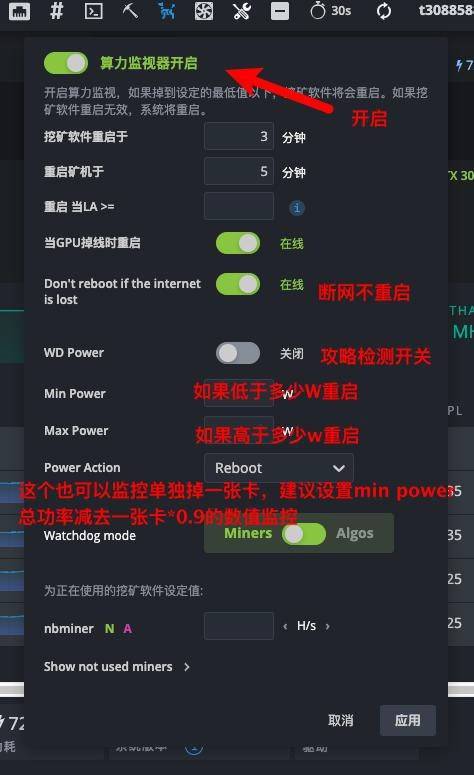This screenshot has height=775, width=474.
Task: Click the blue info icon beside LA field
Action: point(297,208)
